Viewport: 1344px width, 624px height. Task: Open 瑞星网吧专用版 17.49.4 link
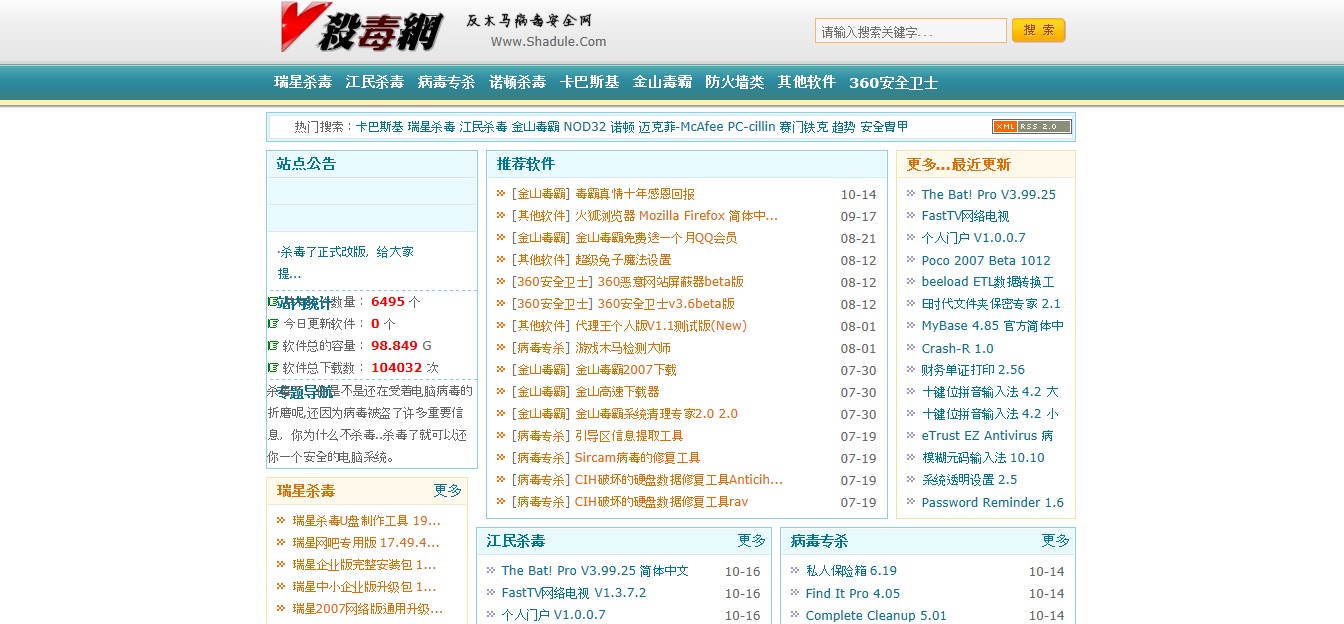[366, 543]
